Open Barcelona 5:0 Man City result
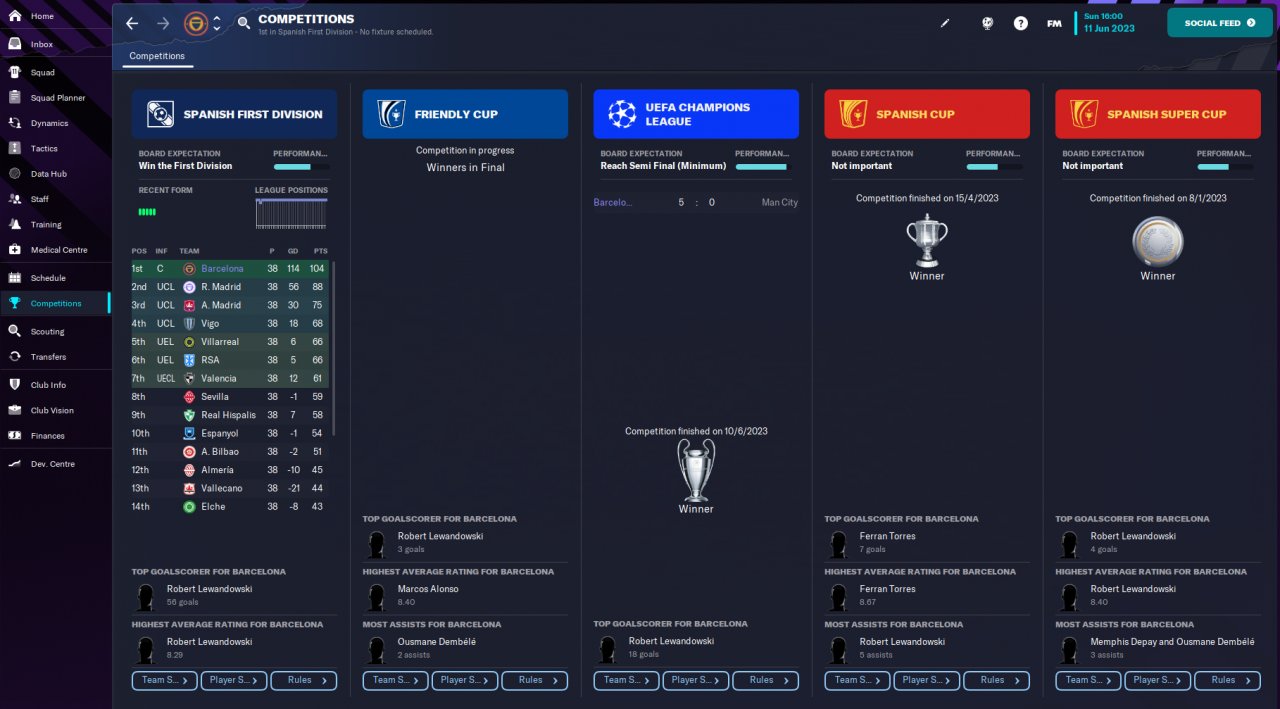 696,202
